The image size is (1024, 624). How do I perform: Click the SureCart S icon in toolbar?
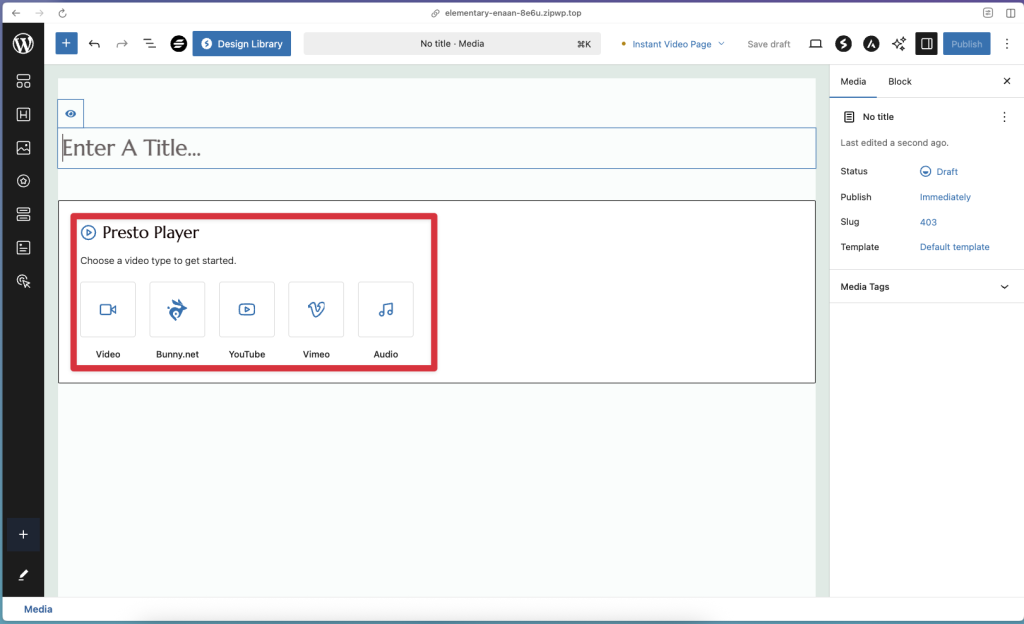843,44
